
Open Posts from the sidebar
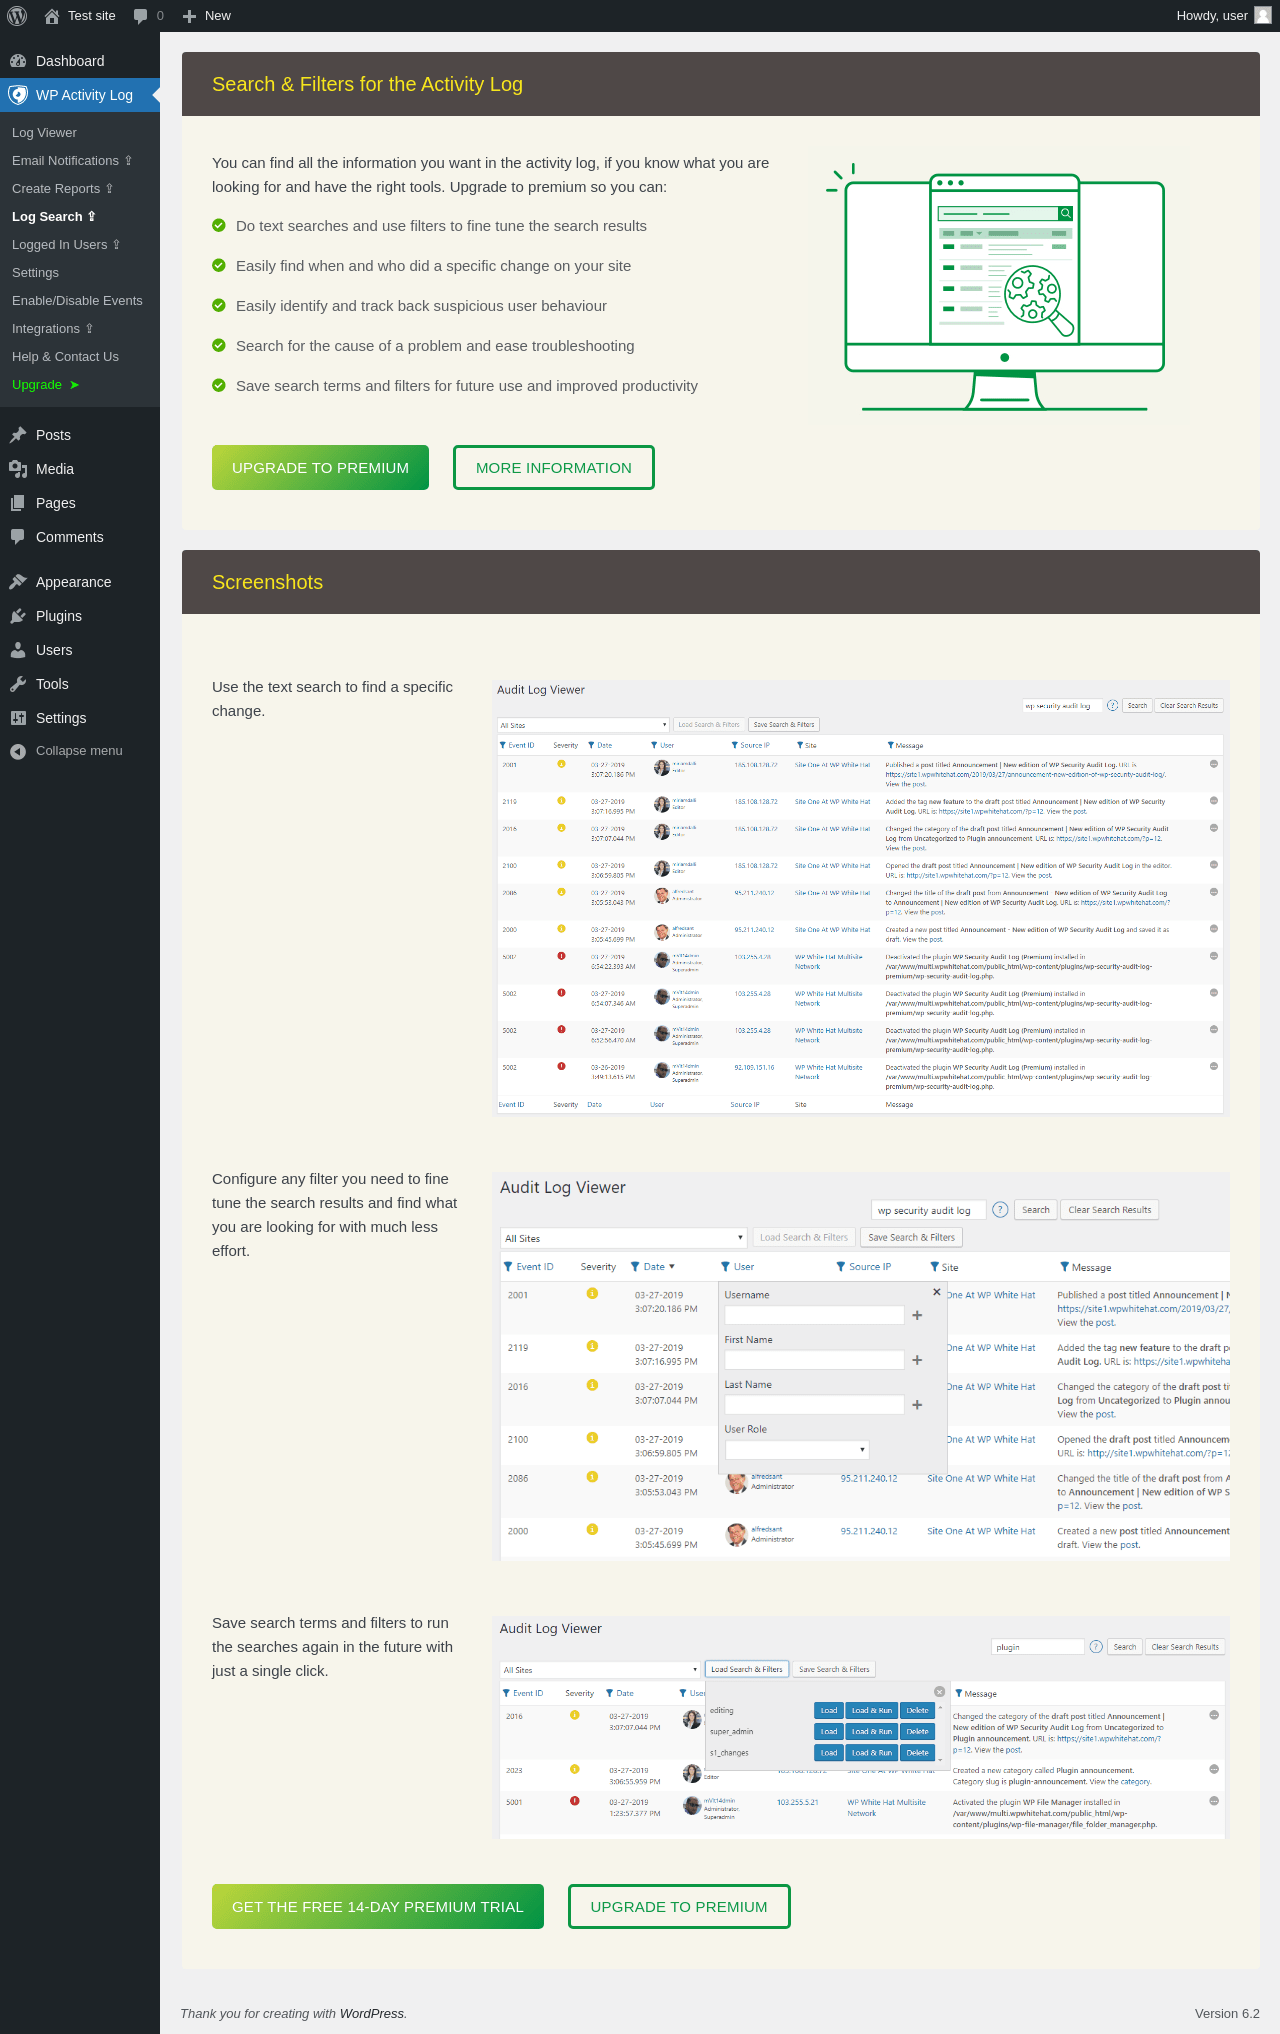(80, 435)
